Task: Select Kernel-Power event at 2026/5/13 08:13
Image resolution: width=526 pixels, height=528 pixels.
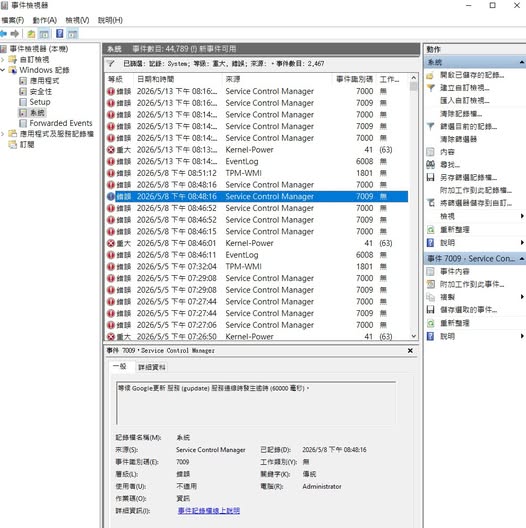Action: tap(257, 150)
